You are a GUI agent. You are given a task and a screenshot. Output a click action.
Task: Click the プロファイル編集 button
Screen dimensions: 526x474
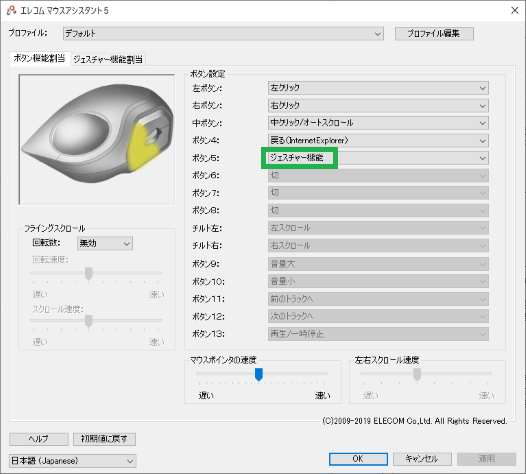point(434,34)
